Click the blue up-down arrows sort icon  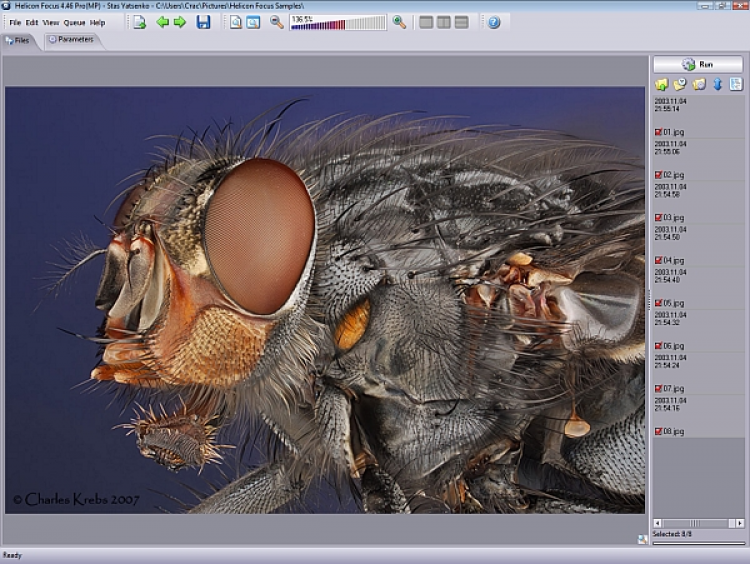point(717,84)
